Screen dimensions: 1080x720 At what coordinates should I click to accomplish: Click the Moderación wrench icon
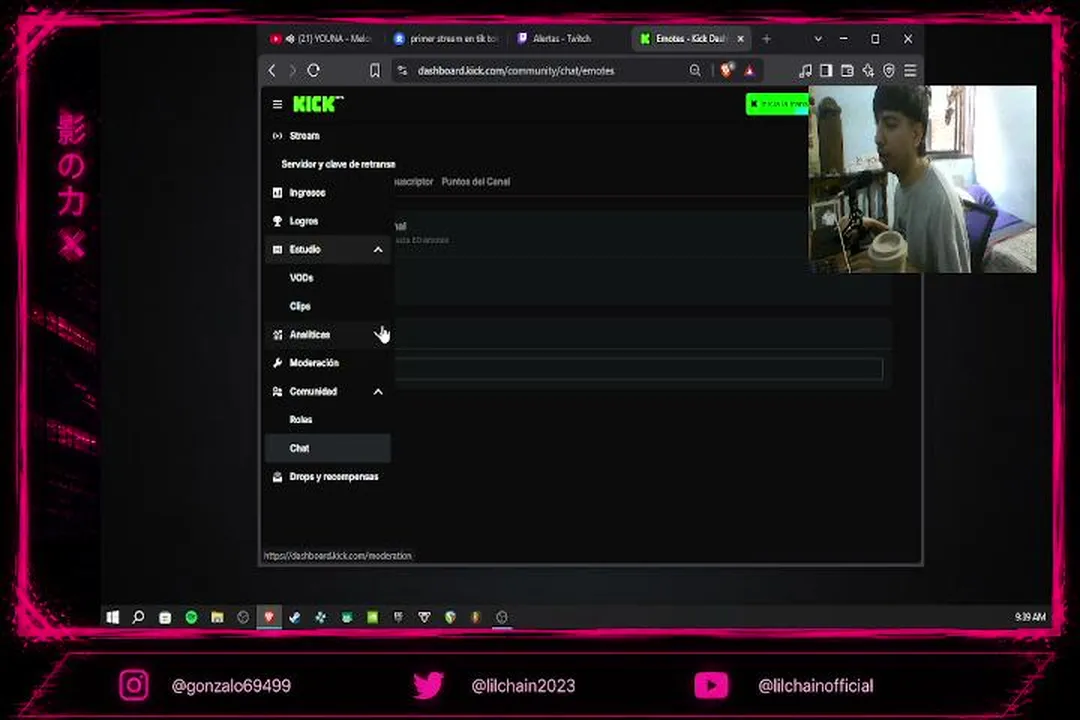coord(277,363)
